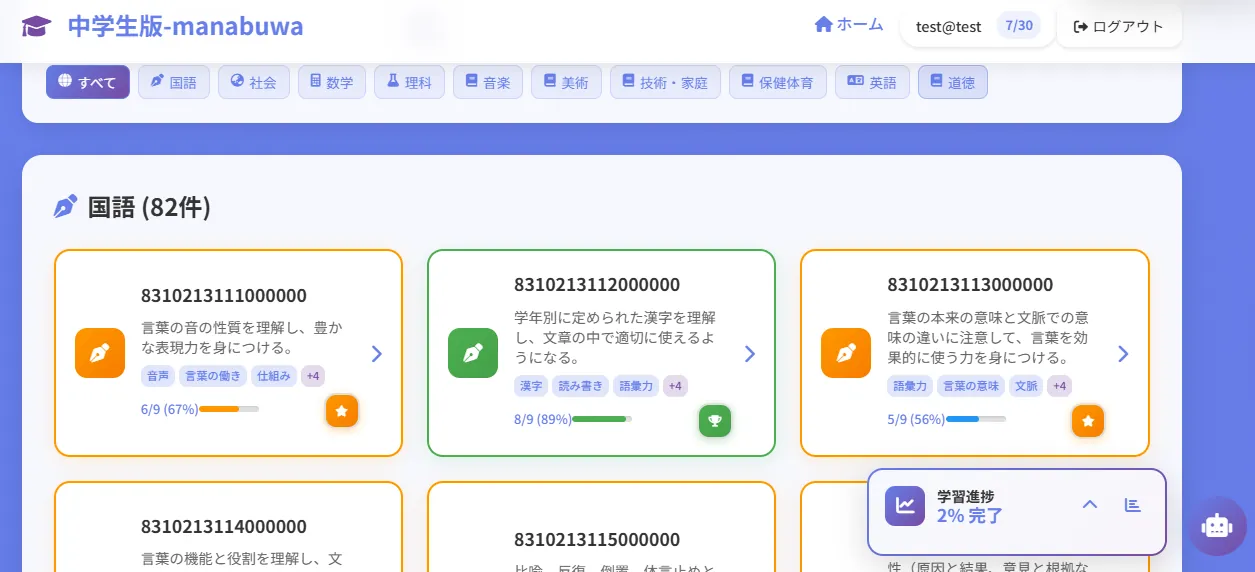Click the green pen icon on card 8310213112000000
The width and height of the screenshot is (1255, 572).
[x=473, y=353]
